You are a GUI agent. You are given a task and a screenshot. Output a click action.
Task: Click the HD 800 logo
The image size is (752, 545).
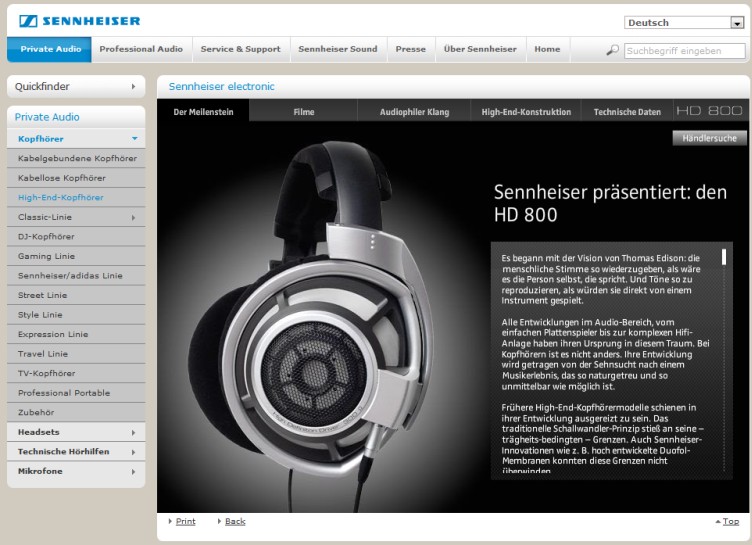pos(709,111)
